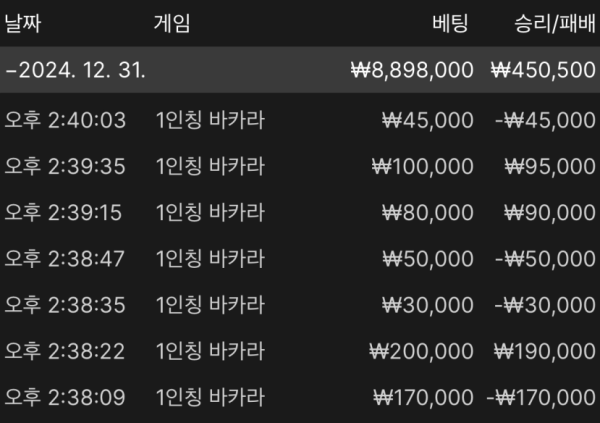Click the ₩200,000 bet amount

421,351
